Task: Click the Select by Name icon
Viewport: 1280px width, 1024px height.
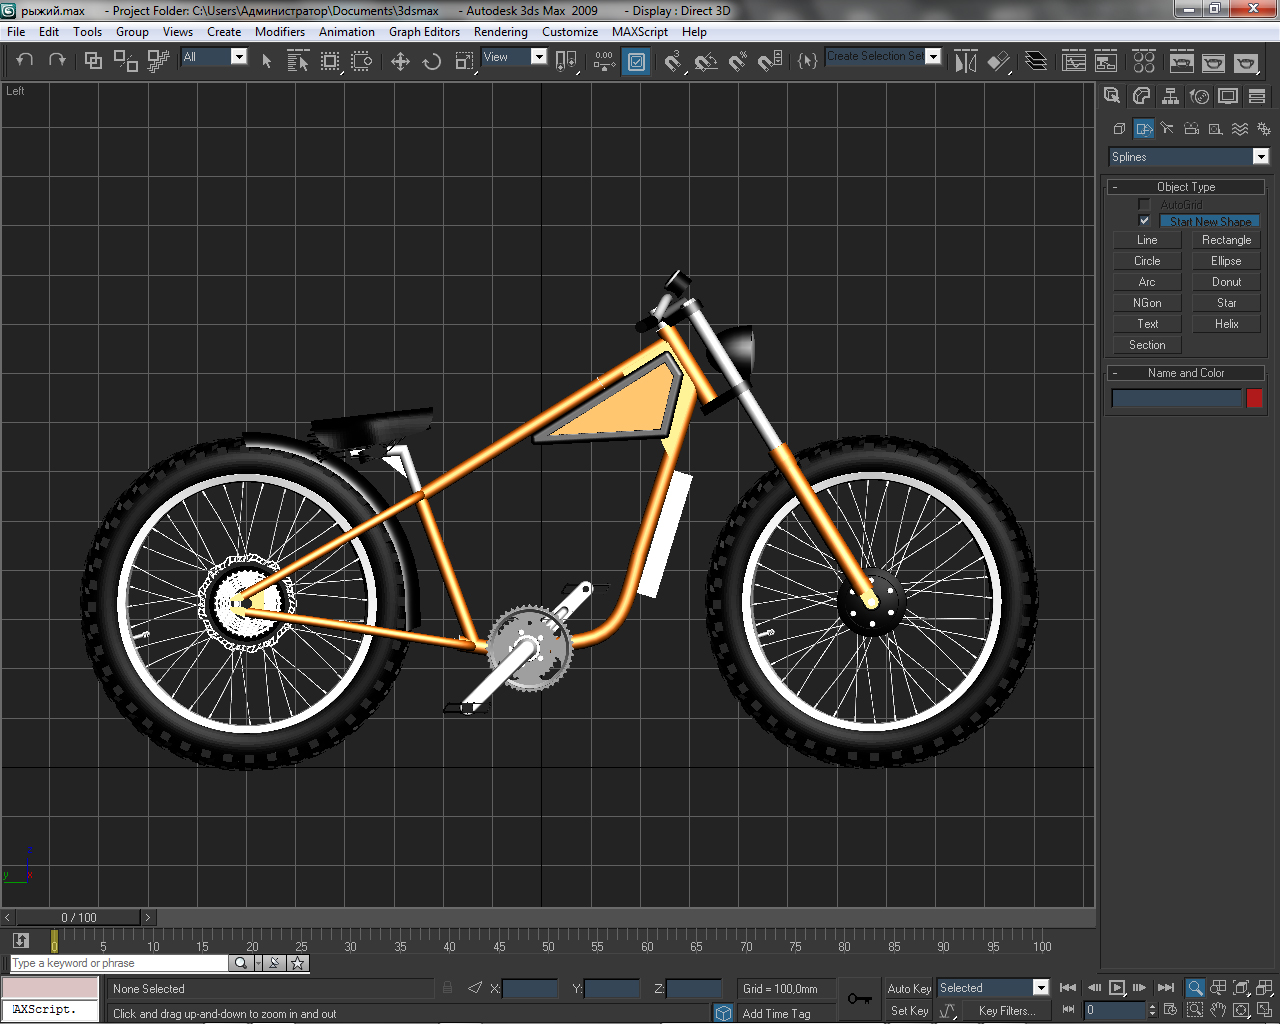Action: click(298, 62)
